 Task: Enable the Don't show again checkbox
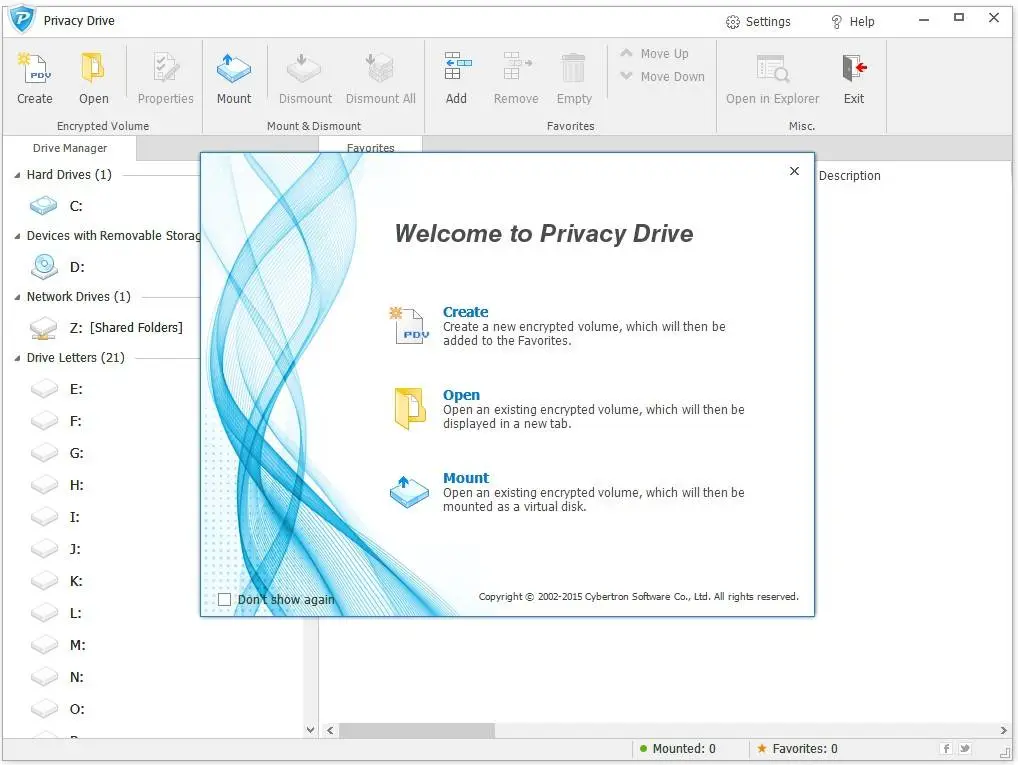point(224,599)
